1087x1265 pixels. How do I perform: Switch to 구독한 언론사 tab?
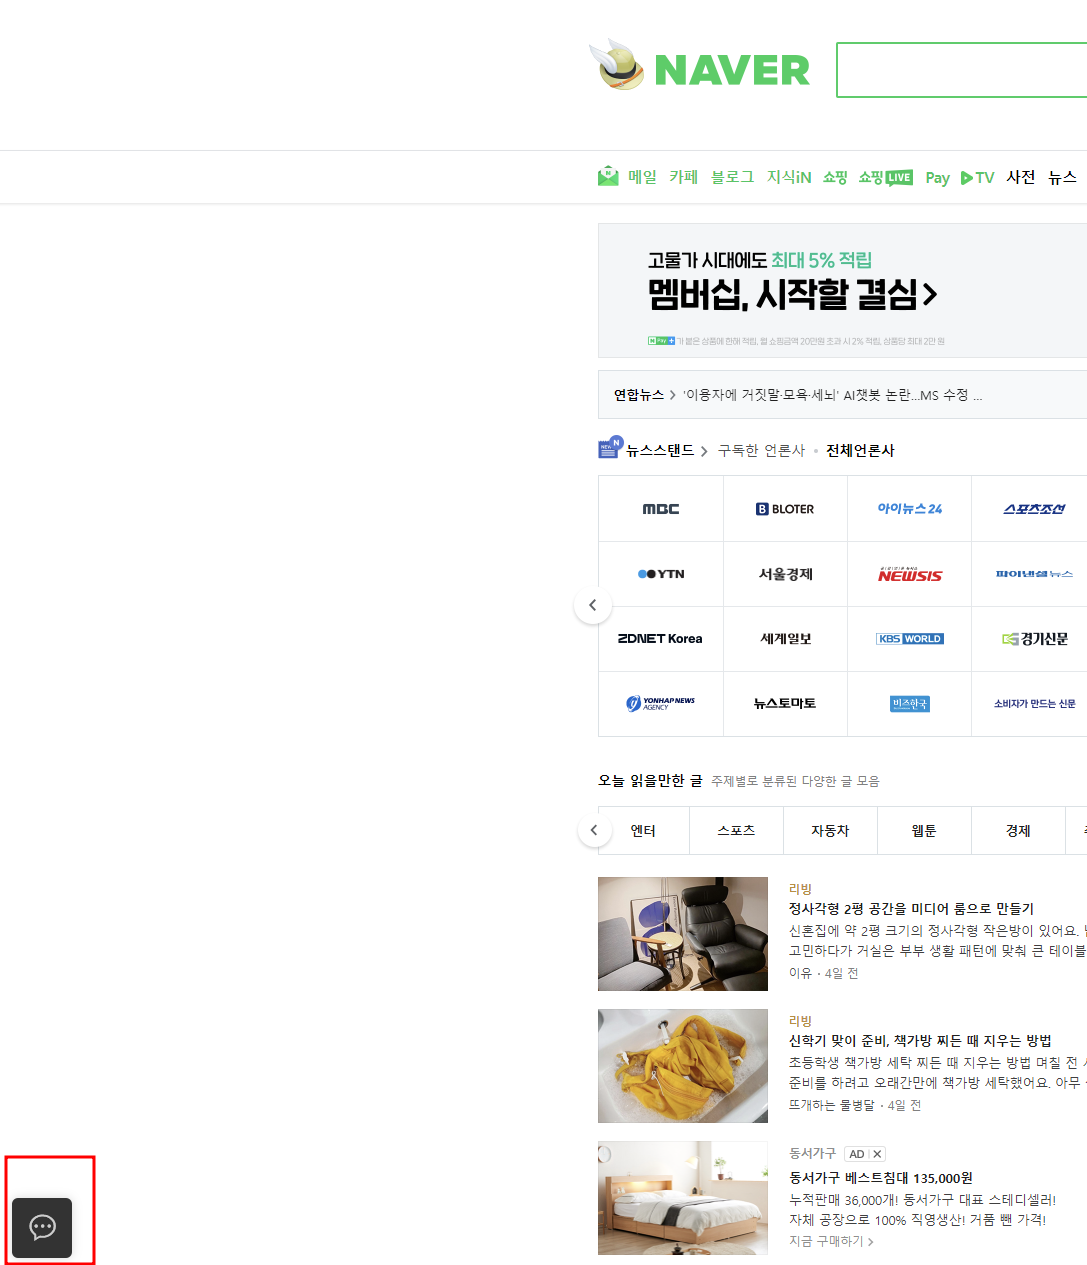pos(761,451)
